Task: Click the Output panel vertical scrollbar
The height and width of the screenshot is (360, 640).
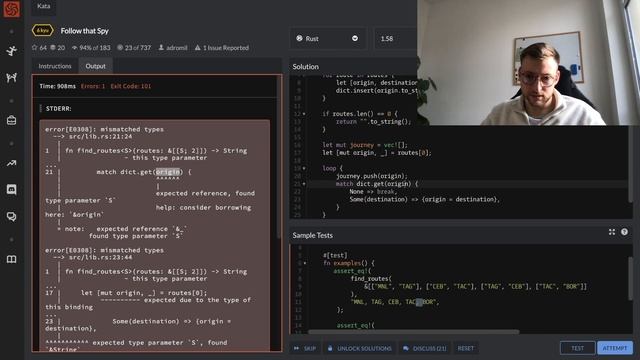Action: [279, 157]
